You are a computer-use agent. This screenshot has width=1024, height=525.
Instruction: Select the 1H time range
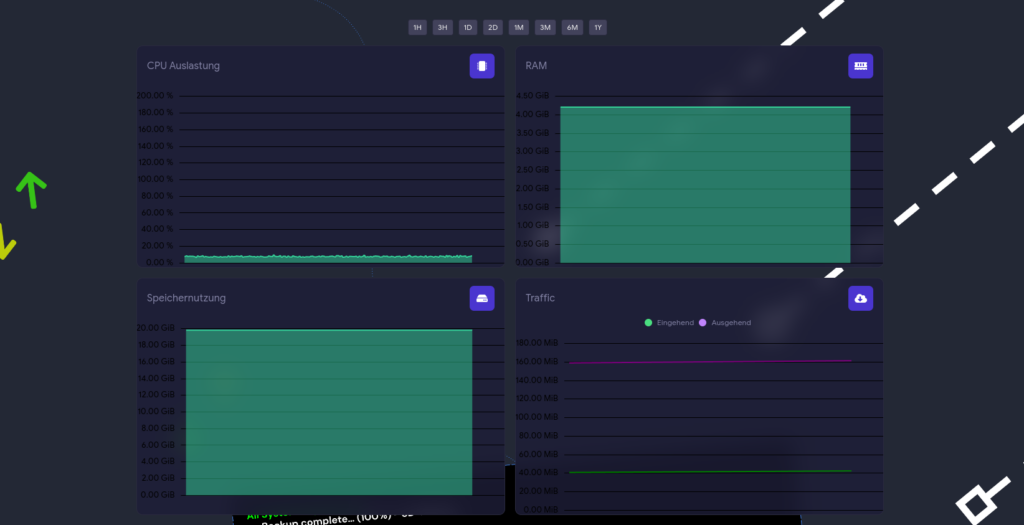click(x=417, y=27)
